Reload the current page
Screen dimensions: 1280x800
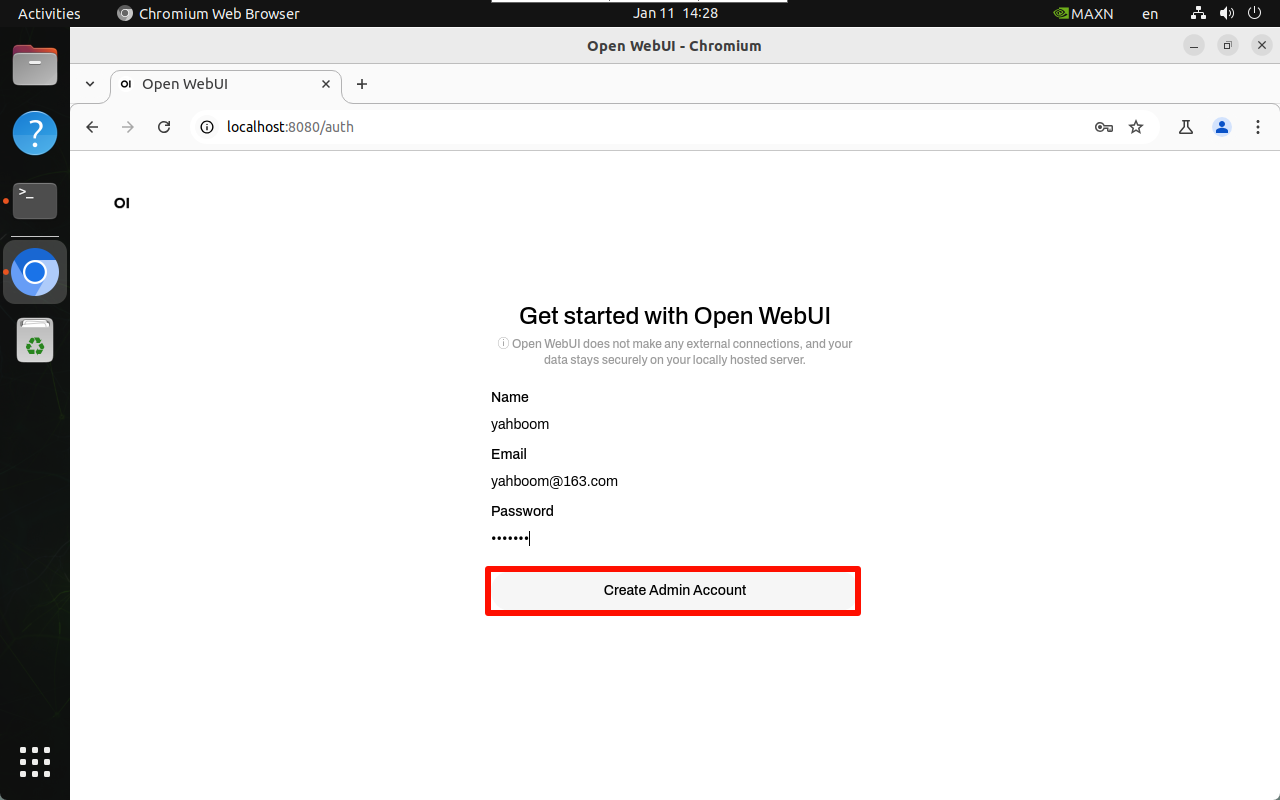point(164,127)
